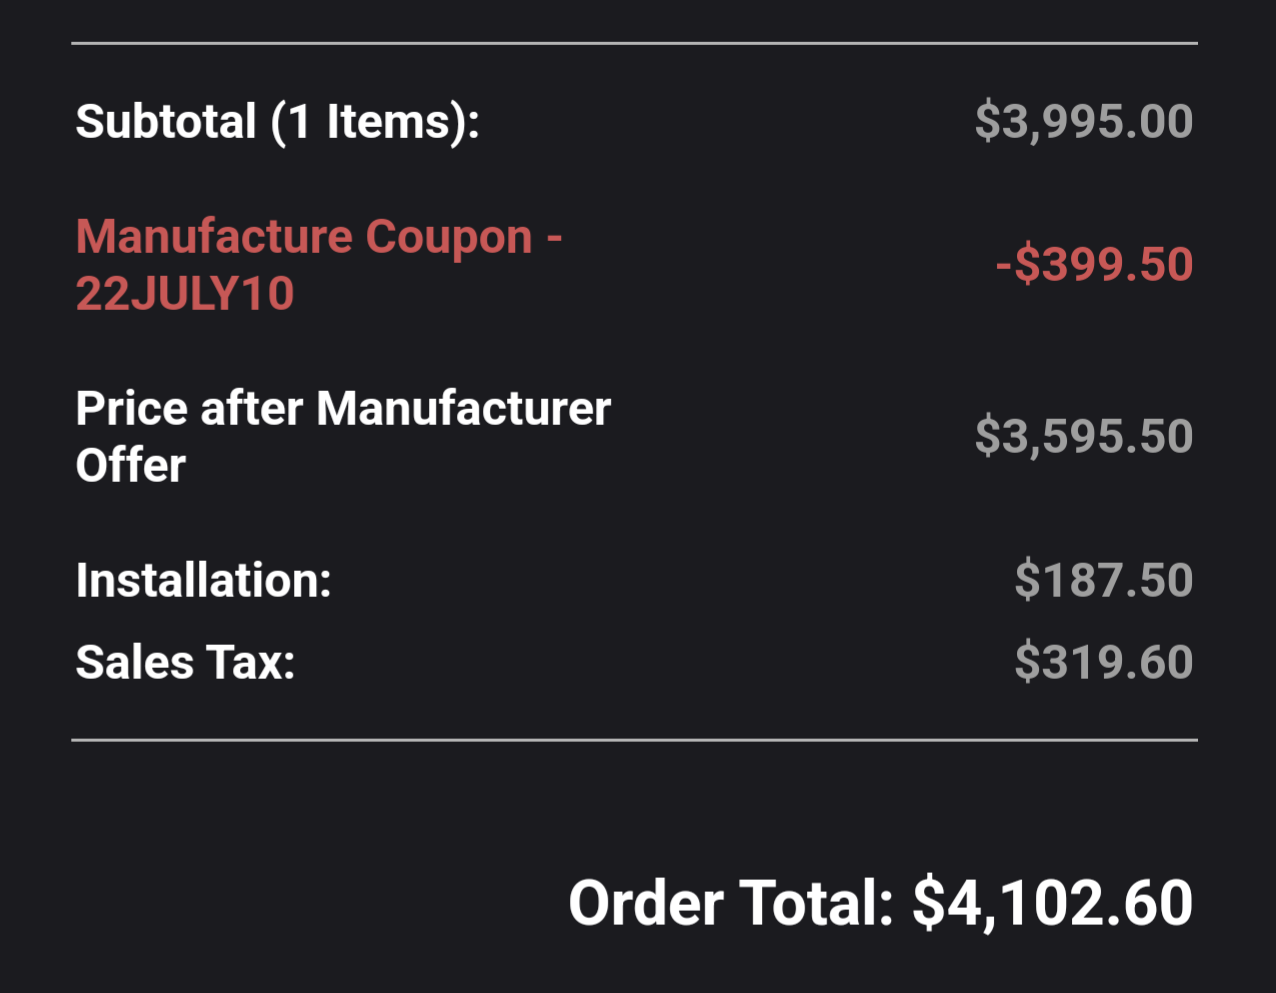
Task: Click the word "Manufacturer" in the price label
Action: (463, 409)
